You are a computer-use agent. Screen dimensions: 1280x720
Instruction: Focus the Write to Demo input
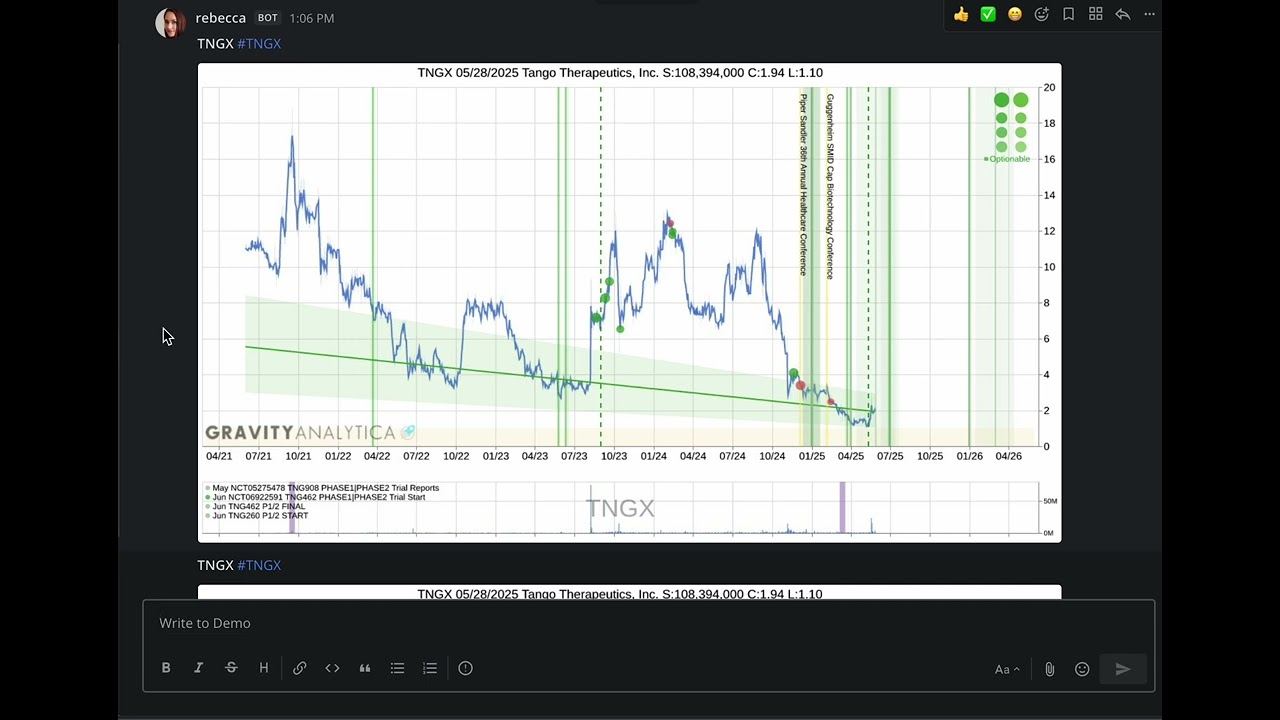(x=649, y=623)
